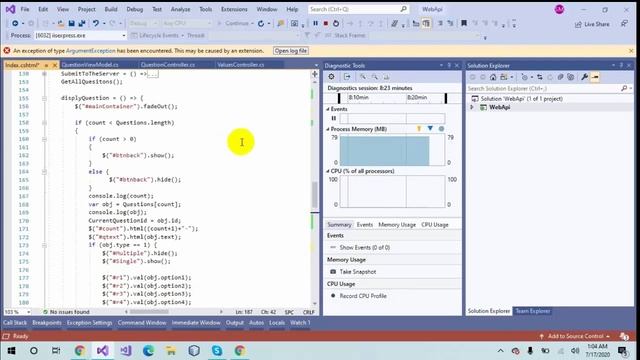This screenshot has width=640, height=360.
Task: Open the File menu
Action: point(25,9)
